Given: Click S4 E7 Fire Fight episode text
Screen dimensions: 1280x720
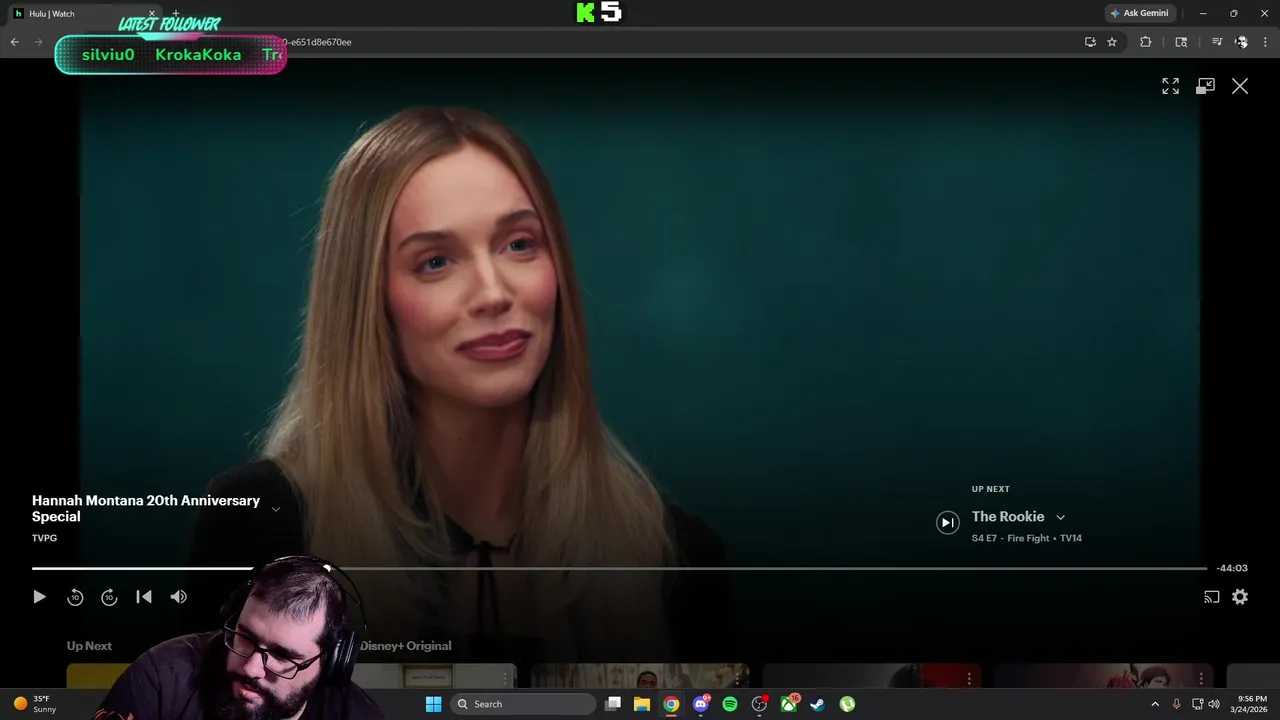Looking at the screenshot, I should click(1010, 538).
